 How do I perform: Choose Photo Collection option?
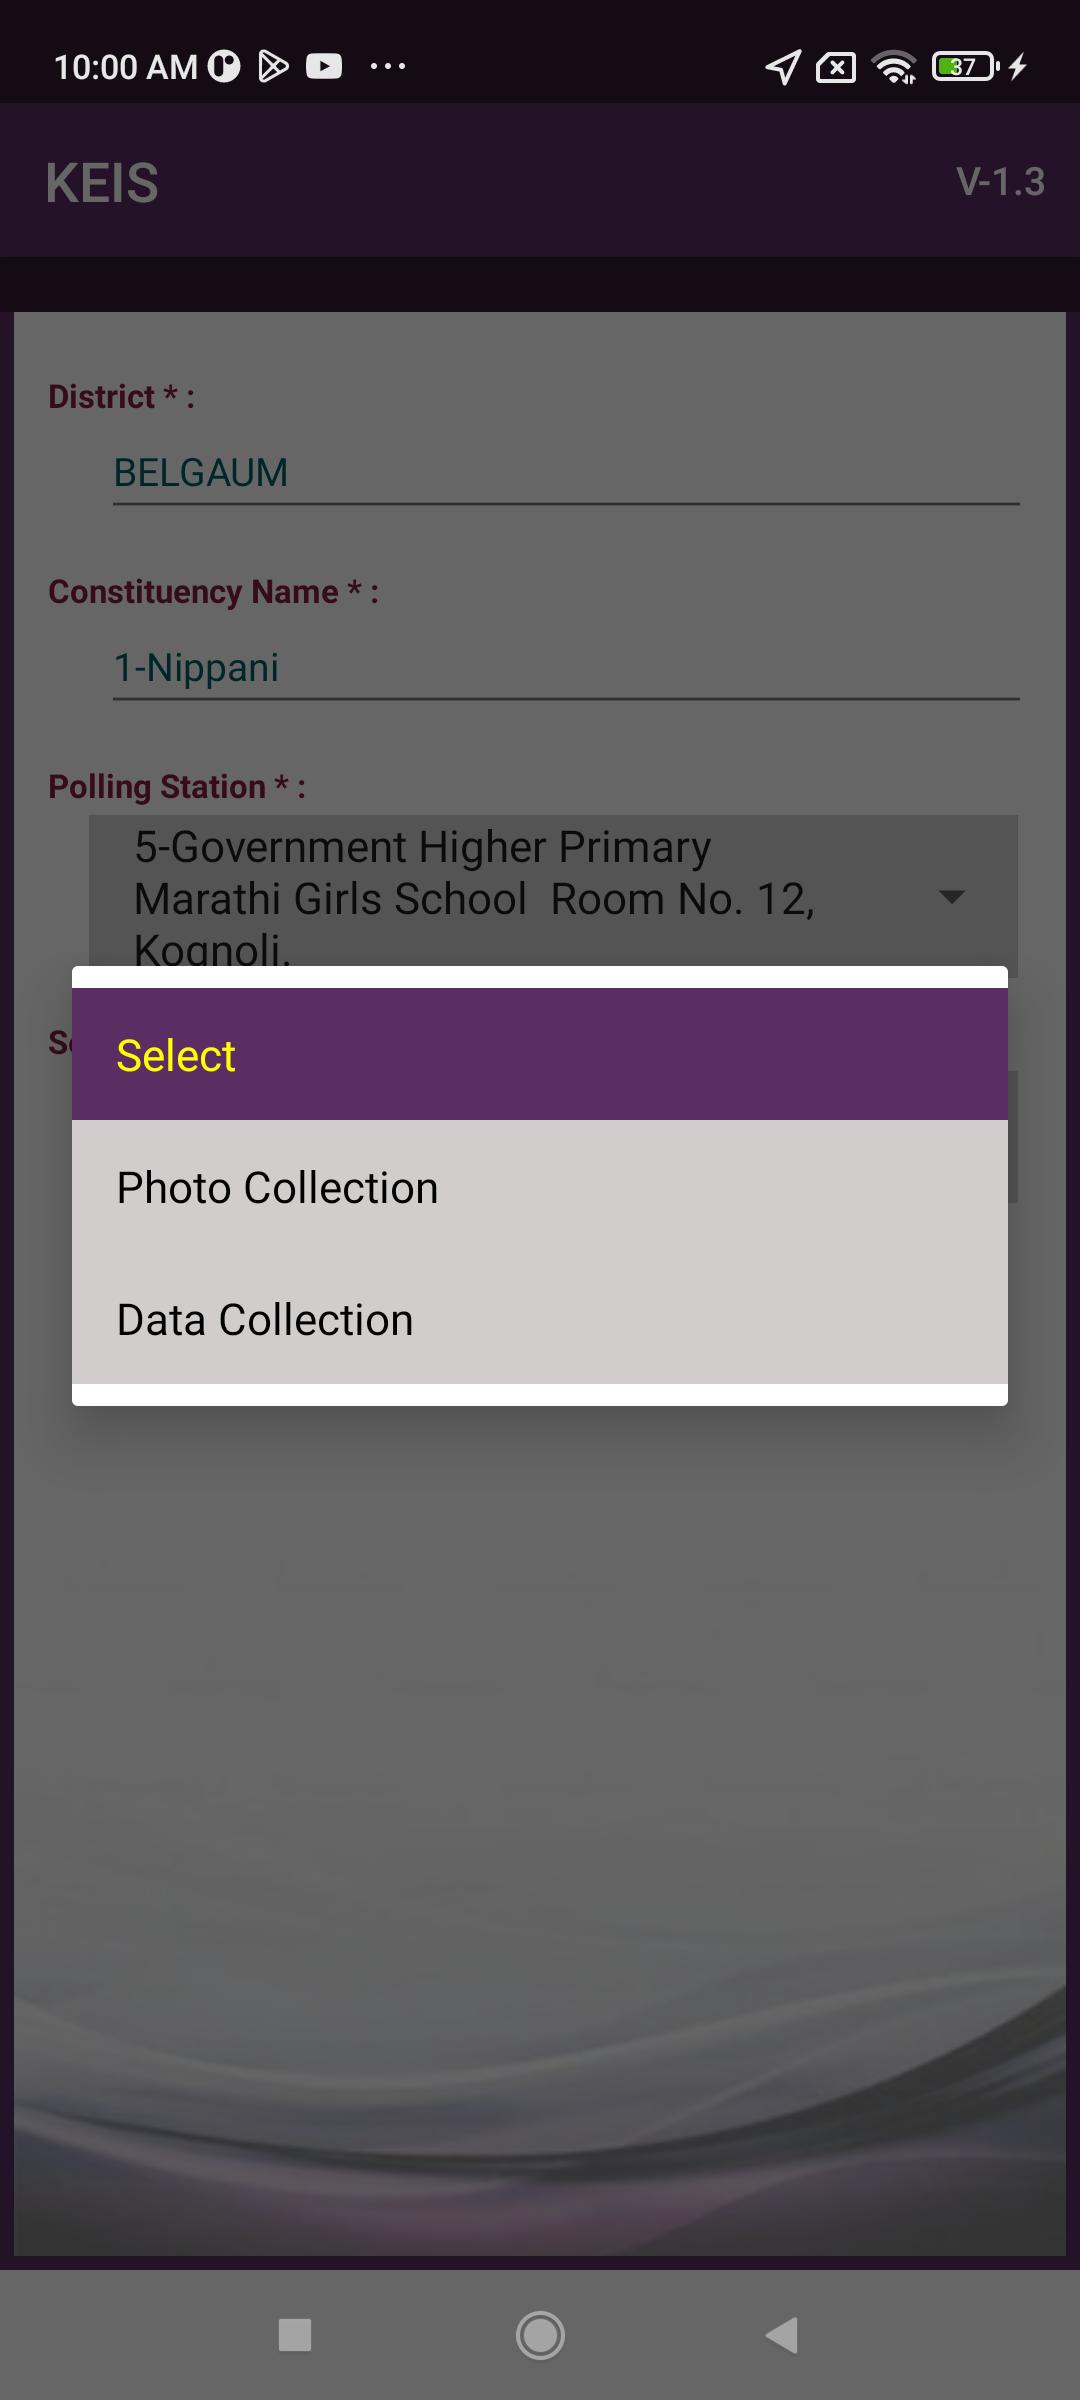tap(540, 1187)
